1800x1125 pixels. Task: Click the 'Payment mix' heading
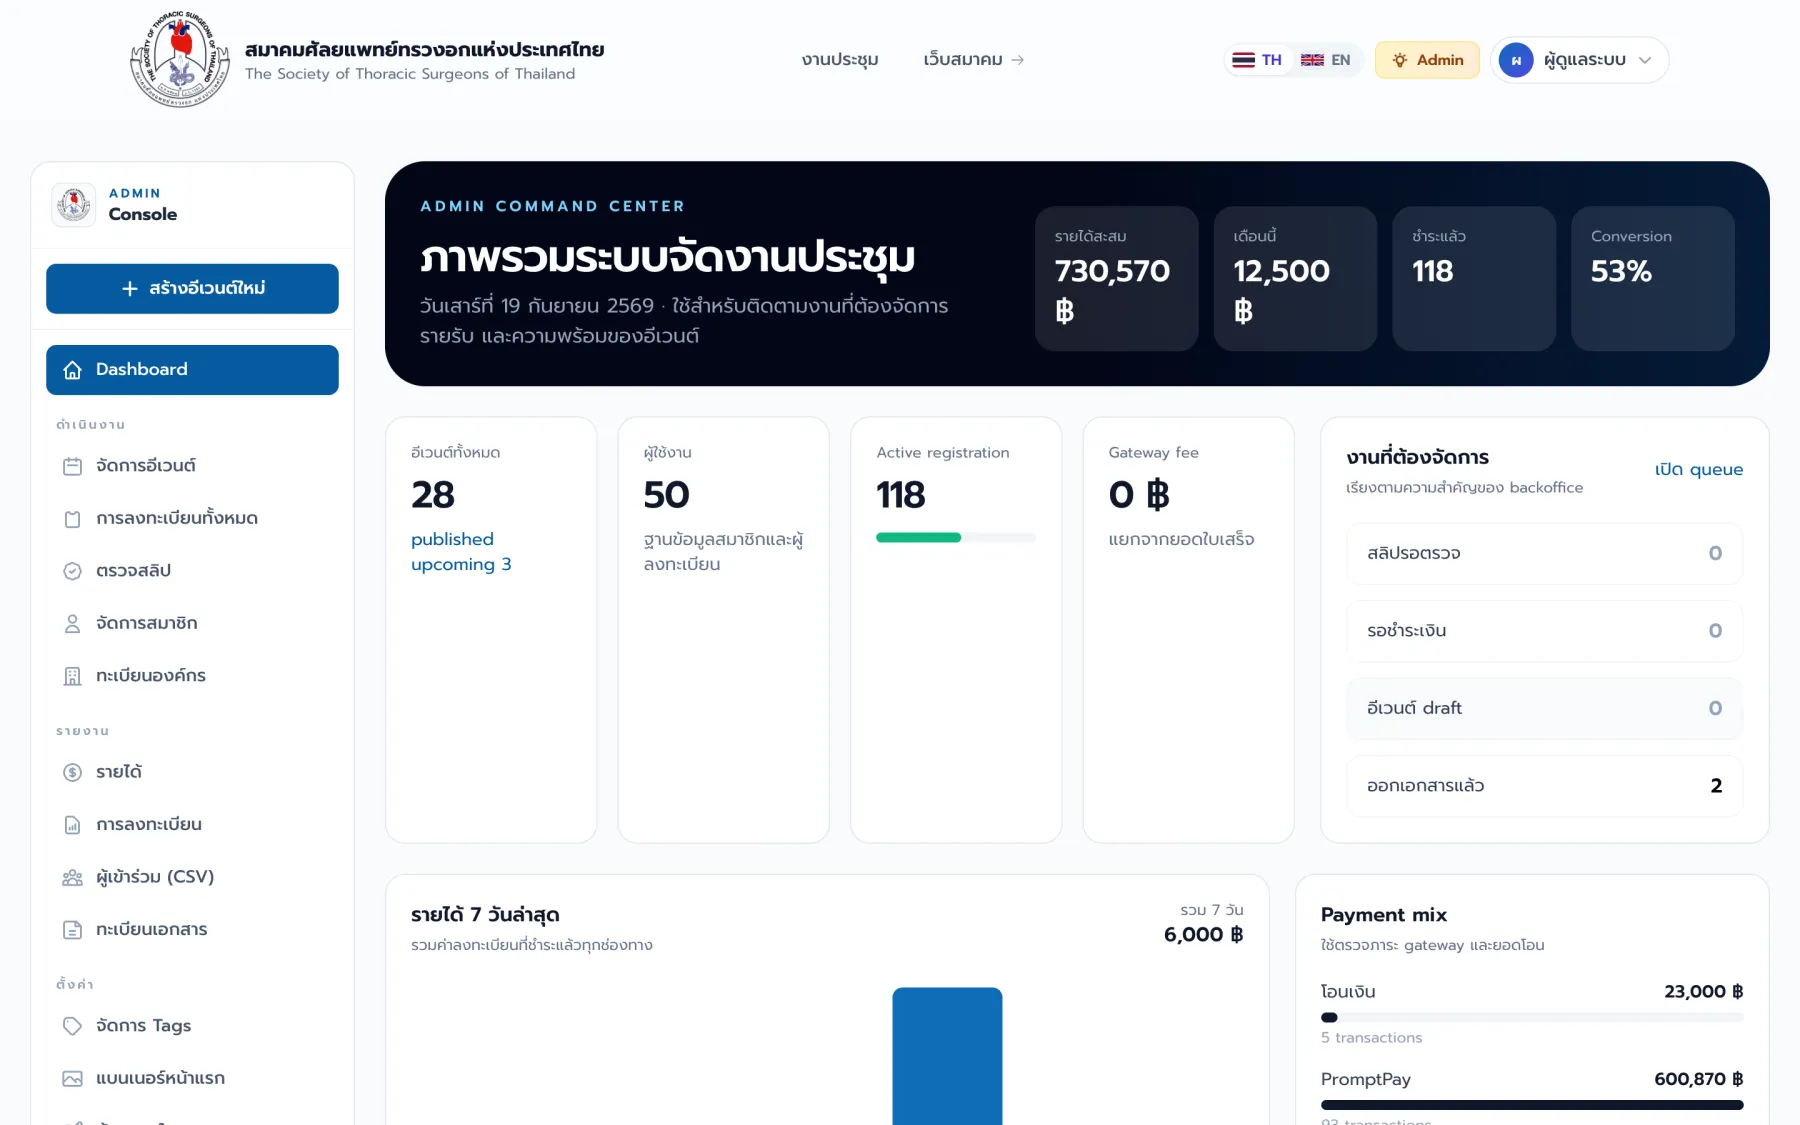[1384, 915]
